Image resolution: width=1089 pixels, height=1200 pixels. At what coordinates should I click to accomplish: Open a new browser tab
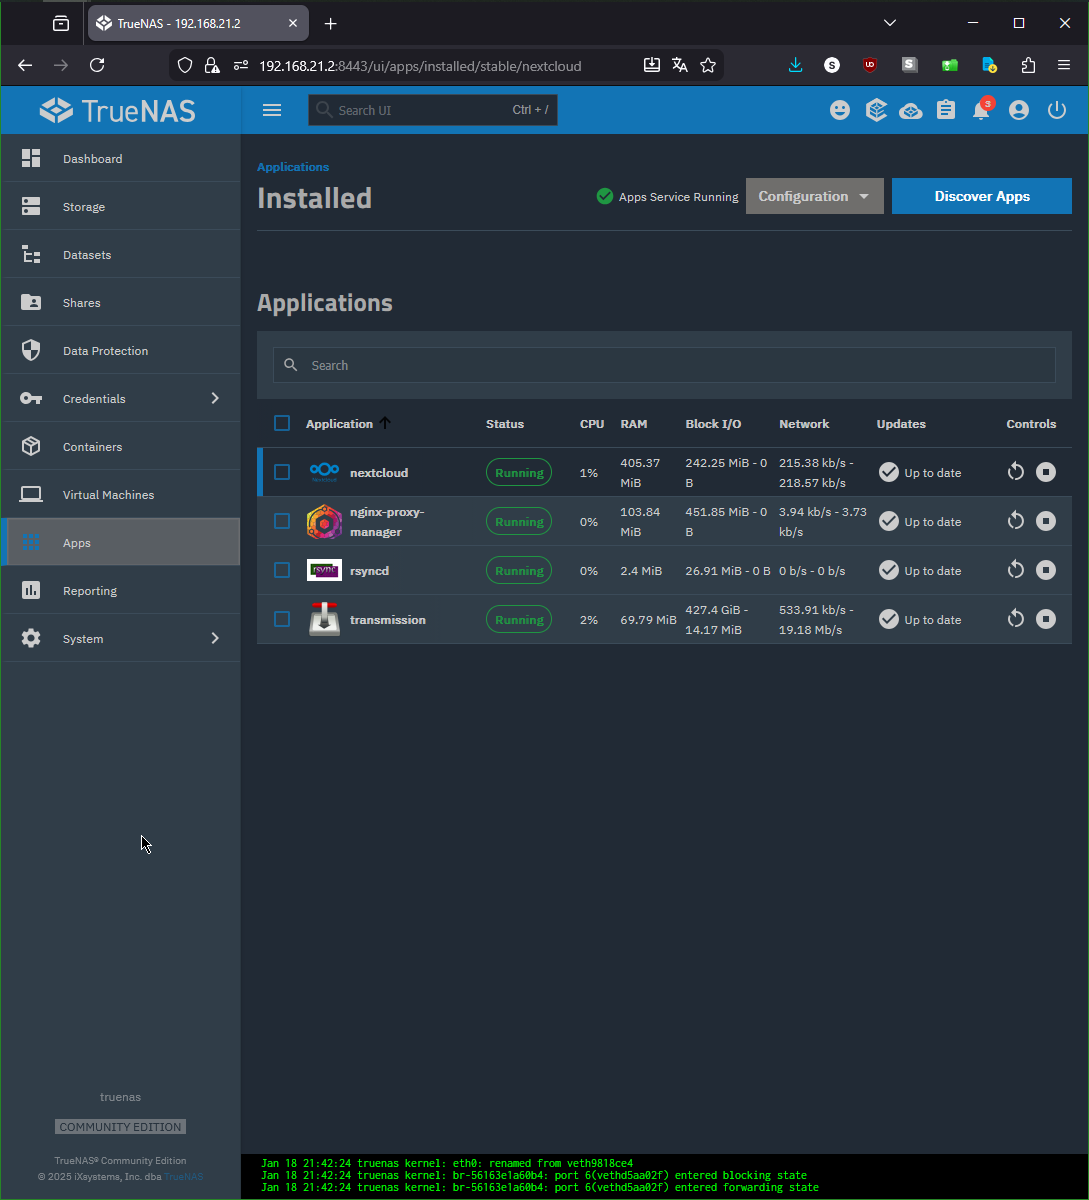point(331,23)
